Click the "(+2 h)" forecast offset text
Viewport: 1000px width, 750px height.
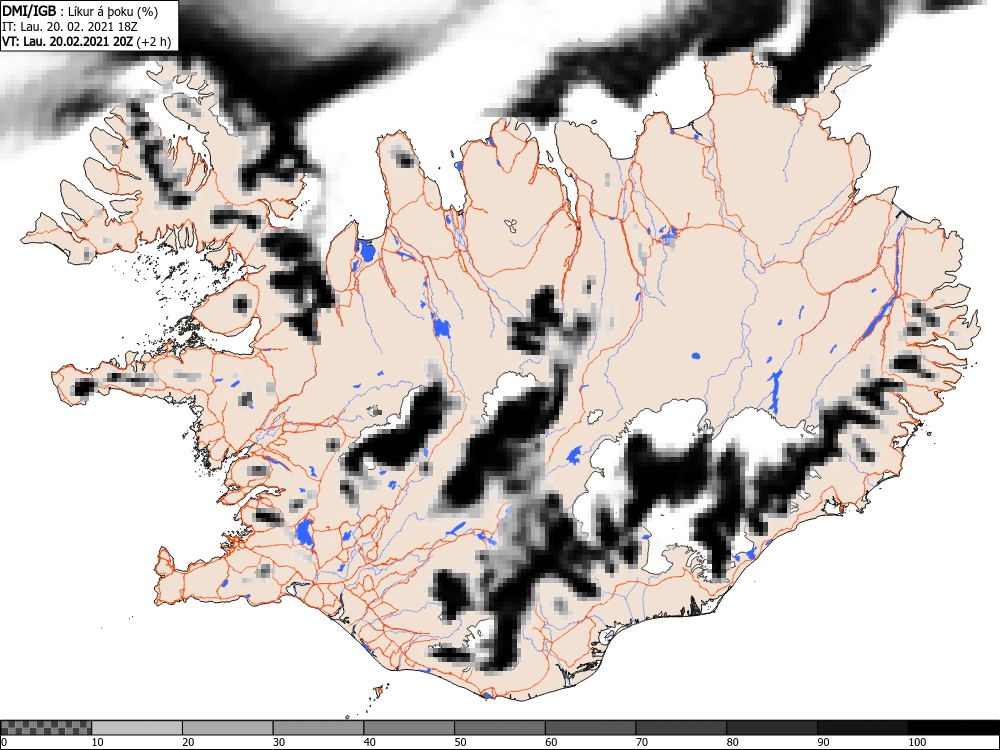click(x=154, y=42)
